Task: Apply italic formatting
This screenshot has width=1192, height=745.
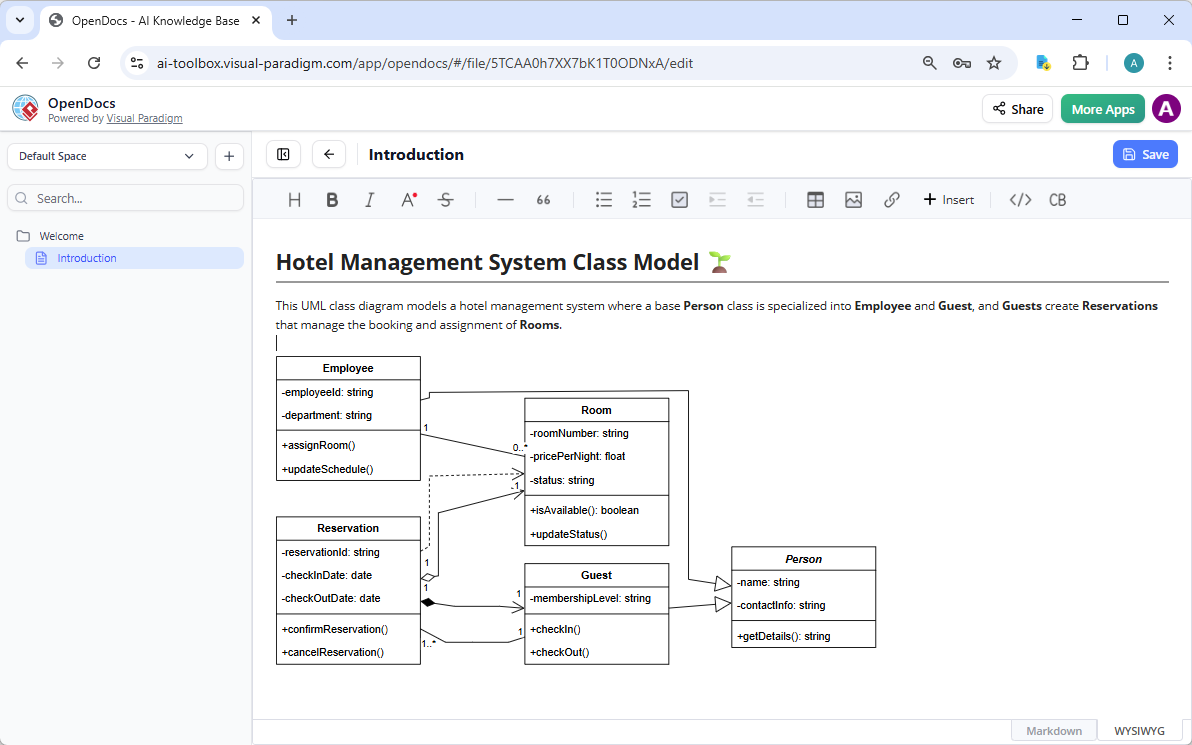Action: coord(369,199)
